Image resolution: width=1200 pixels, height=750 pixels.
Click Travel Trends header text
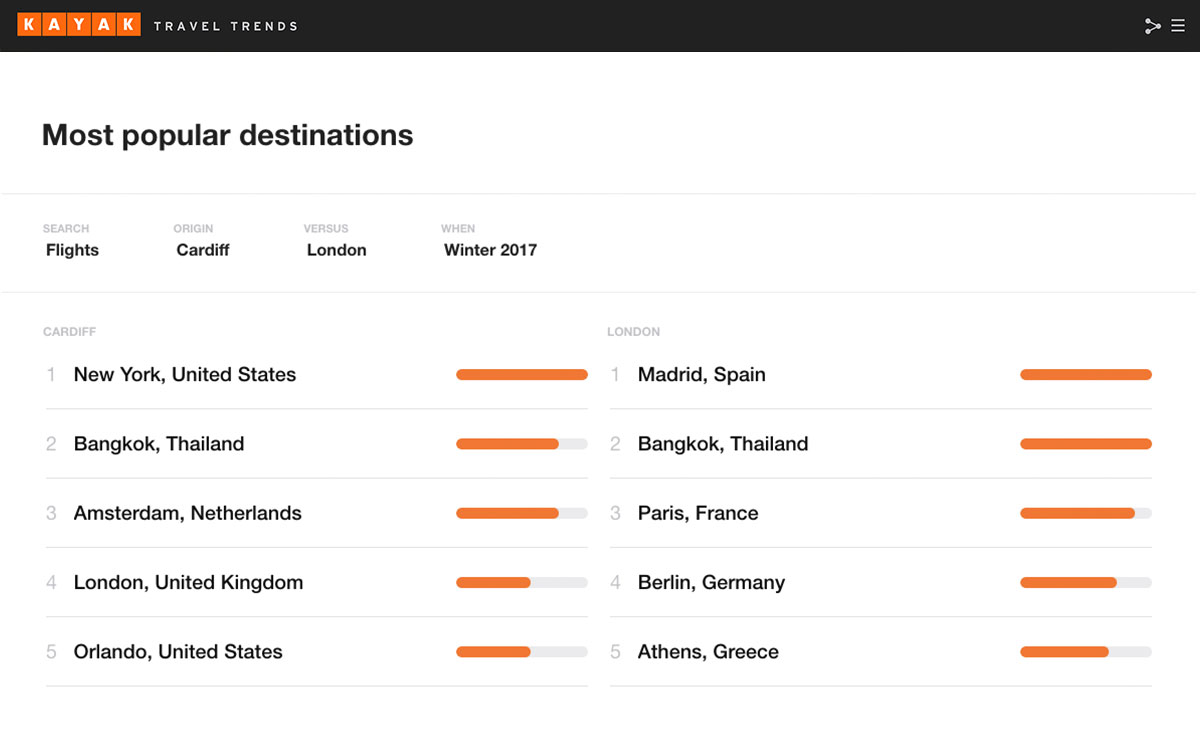tap(226, 26)
